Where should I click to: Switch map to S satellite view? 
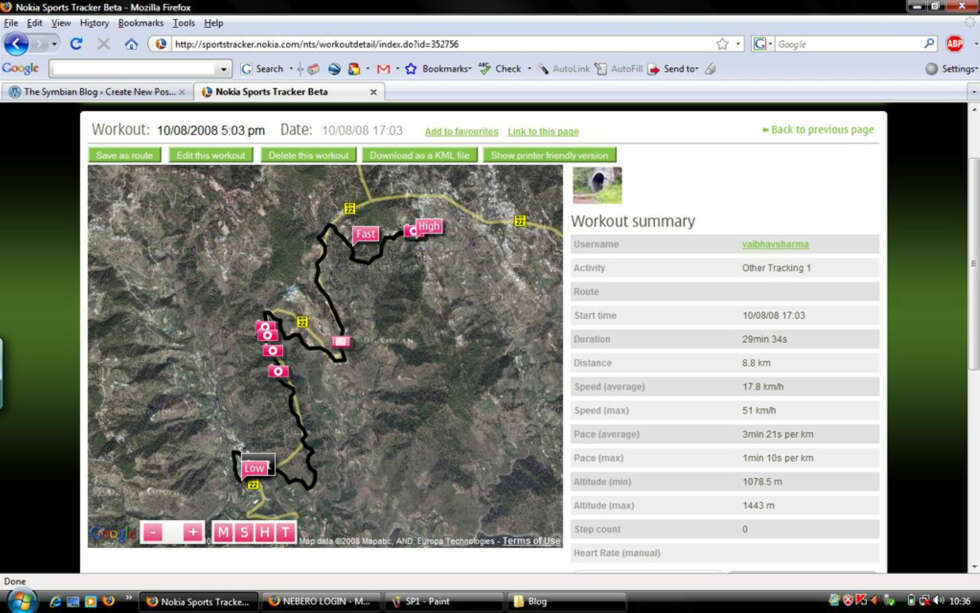click(244, 532)
